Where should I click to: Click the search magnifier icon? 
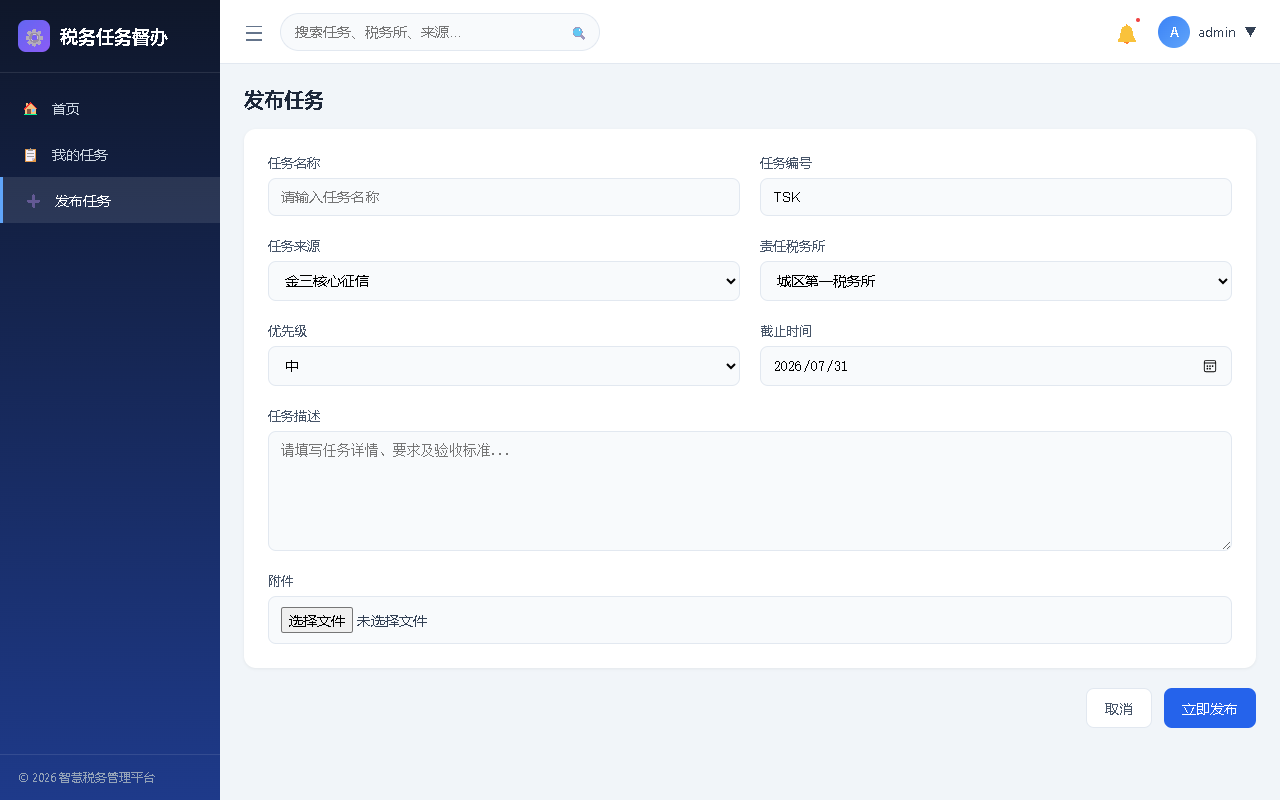(579, 33)
